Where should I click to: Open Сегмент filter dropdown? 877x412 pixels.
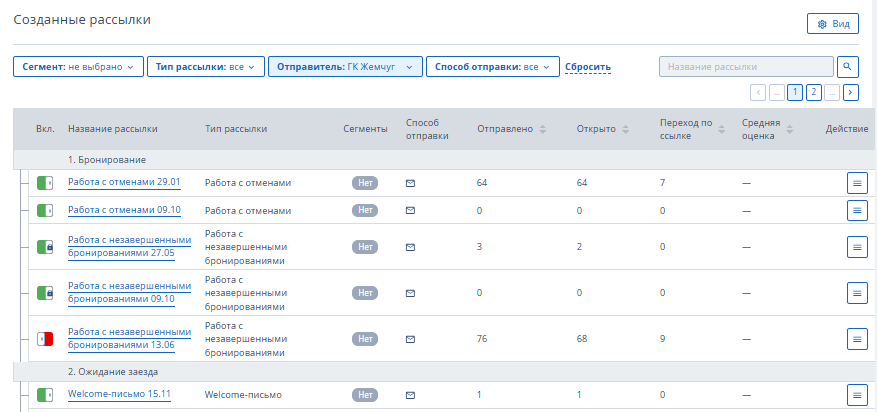[x=78, y=67]
